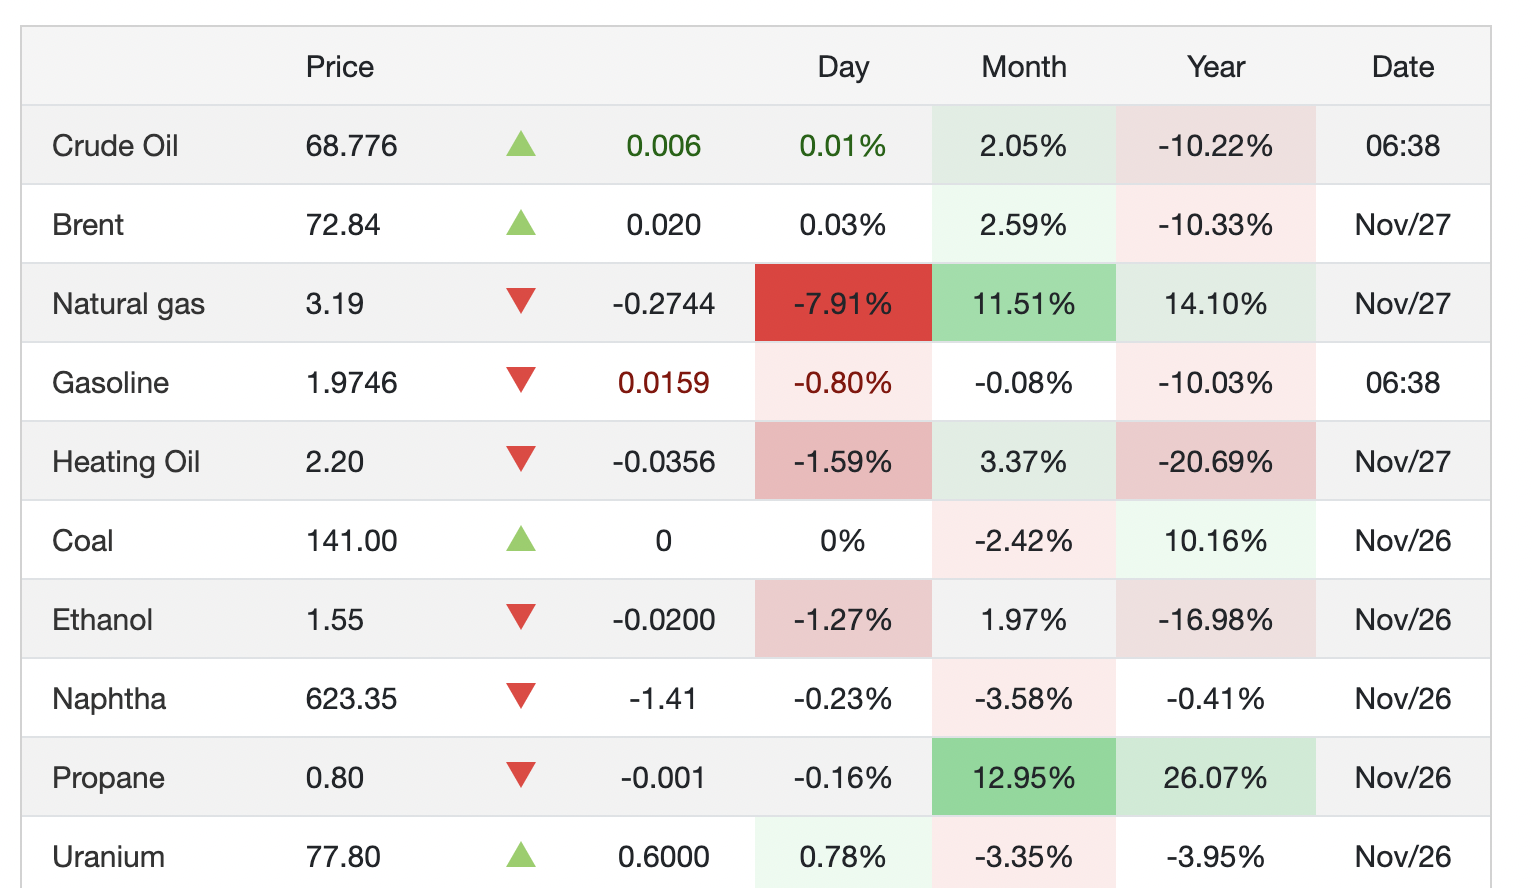Click the green up arrow for Crude Oil

521,144
